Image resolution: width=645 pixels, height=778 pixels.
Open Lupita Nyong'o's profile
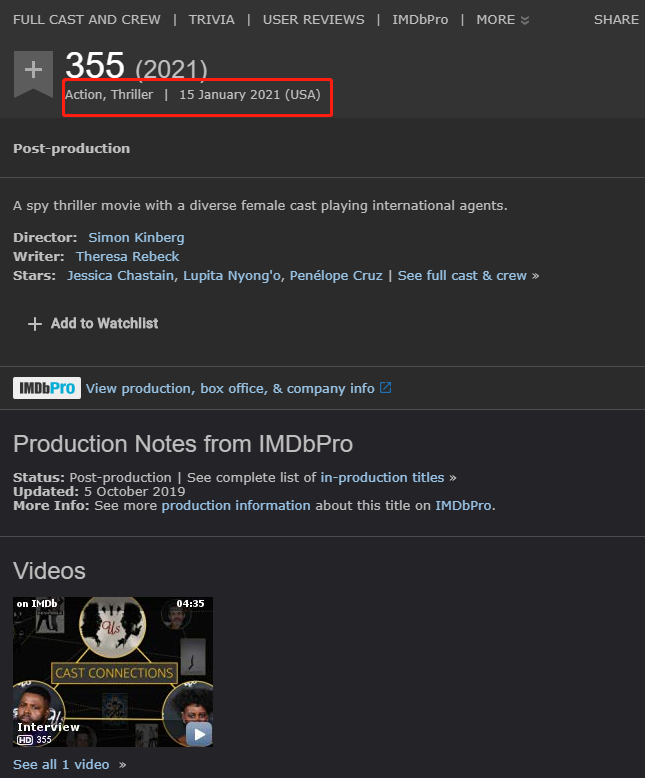232,275
